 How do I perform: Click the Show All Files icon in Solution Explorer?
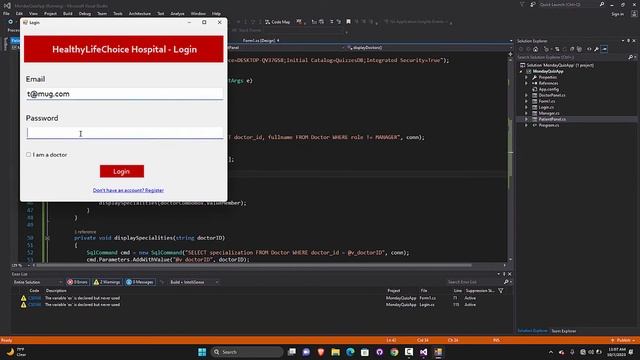pyautogui.click(x=579, y=49)
